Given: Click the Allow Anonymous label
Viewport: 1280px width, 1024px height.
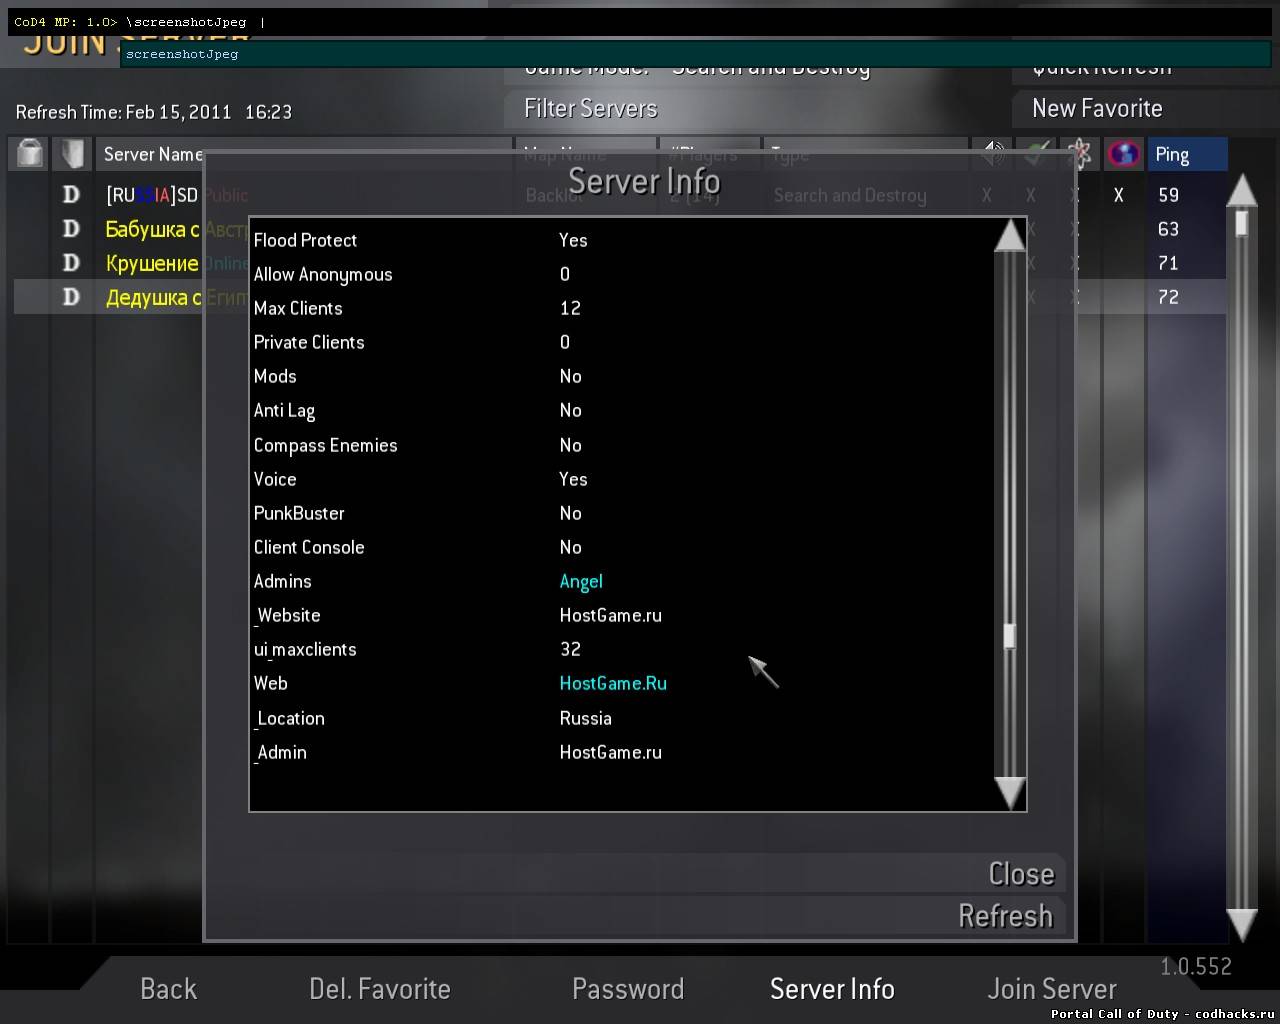Looking at the screenshot, I should (323, 274).
